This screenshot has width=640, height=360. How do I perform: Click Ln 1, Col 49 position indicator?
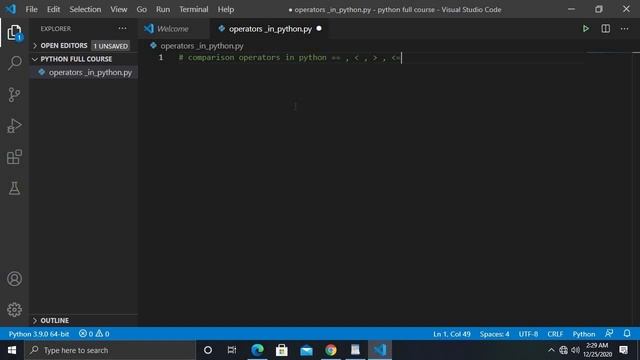point(451,334)
